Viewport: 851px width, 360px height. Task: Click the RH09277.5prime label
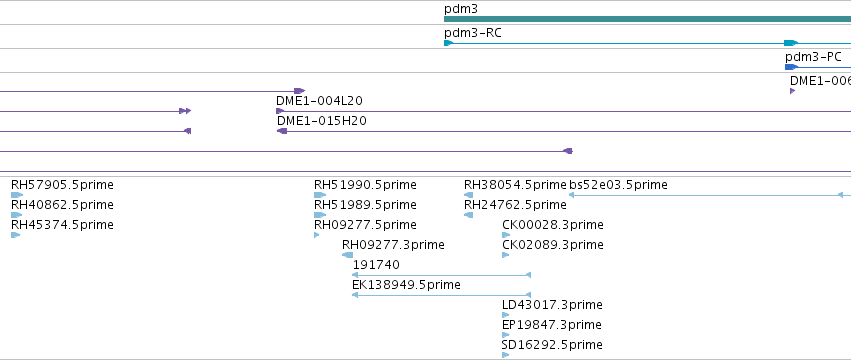tap(365, 225)
